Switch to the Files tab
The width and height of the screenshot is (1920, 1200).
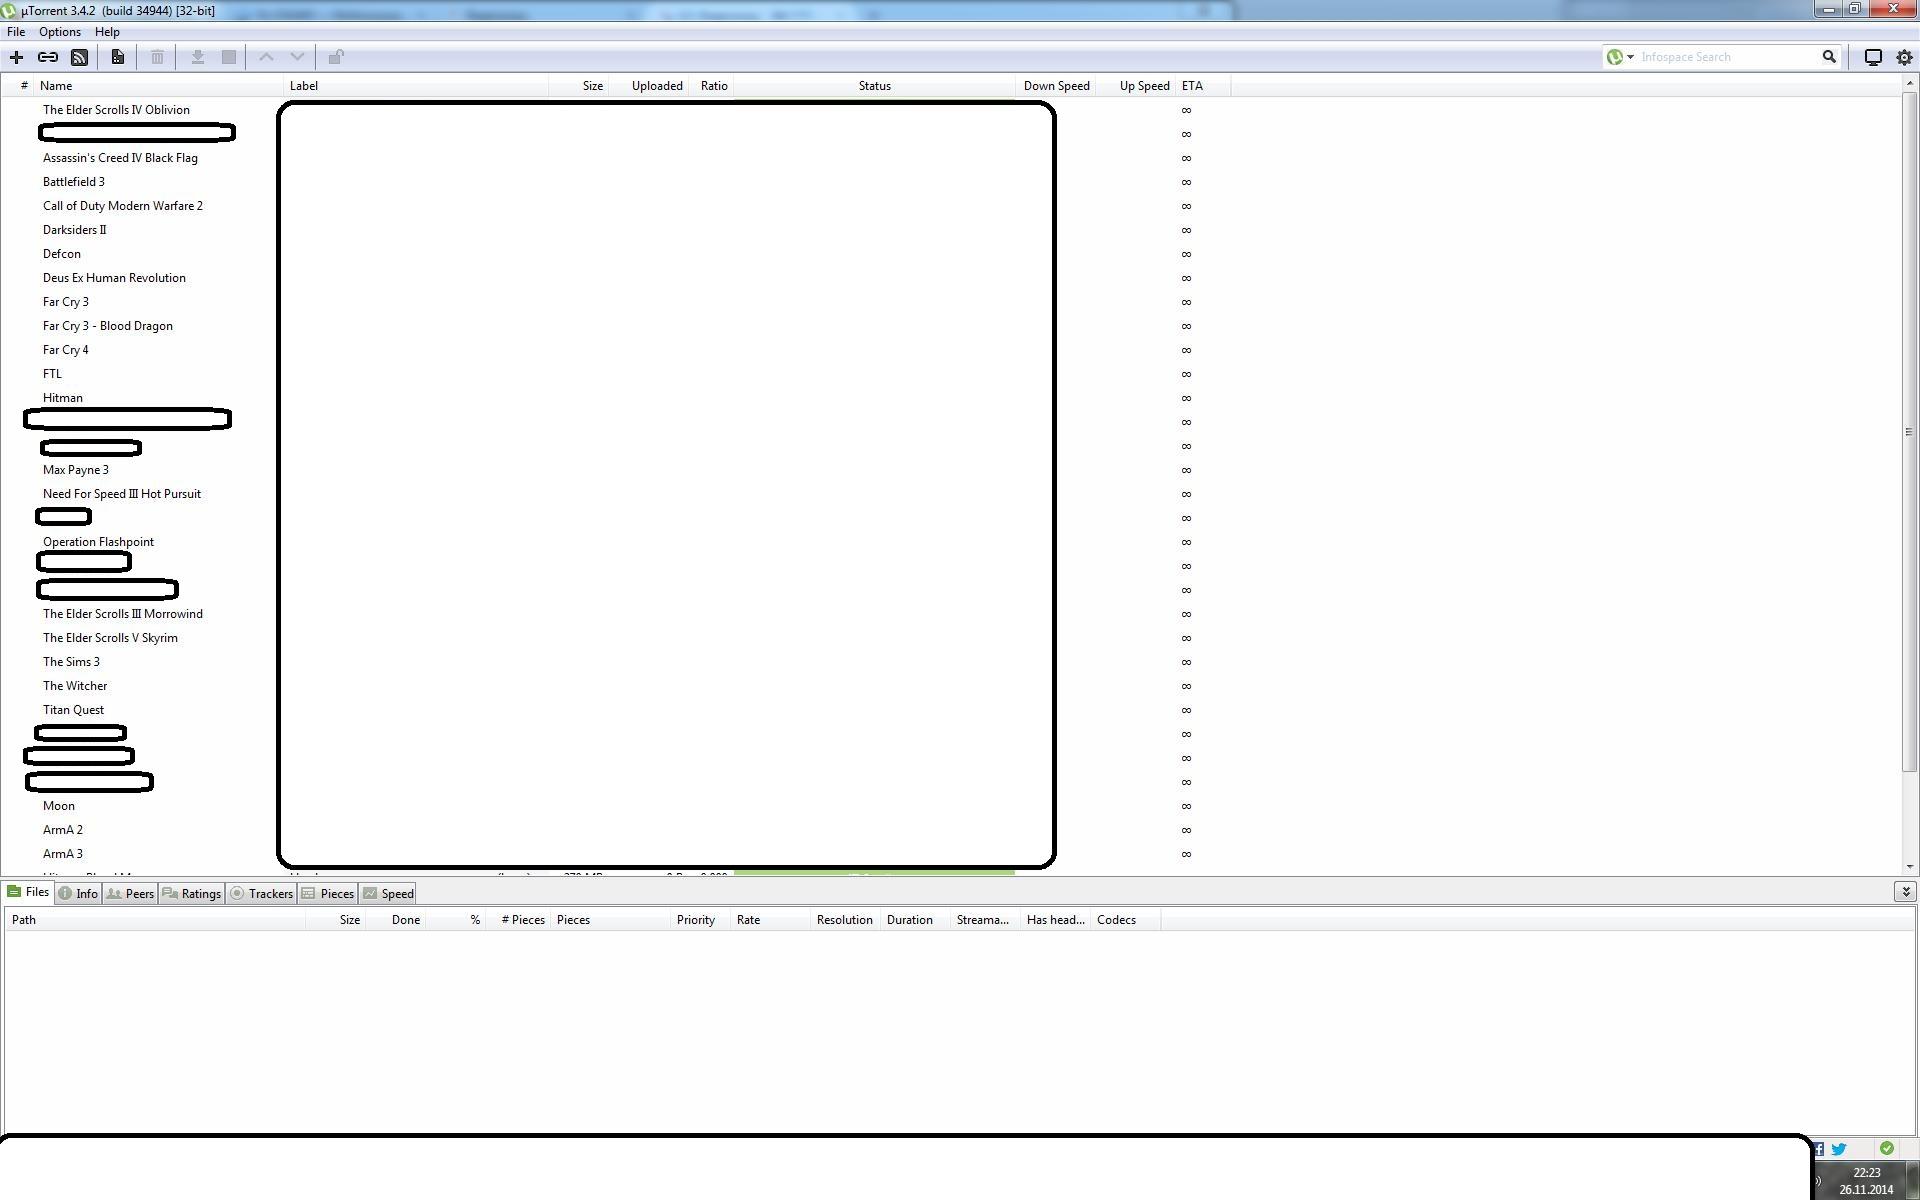[28, 892]
